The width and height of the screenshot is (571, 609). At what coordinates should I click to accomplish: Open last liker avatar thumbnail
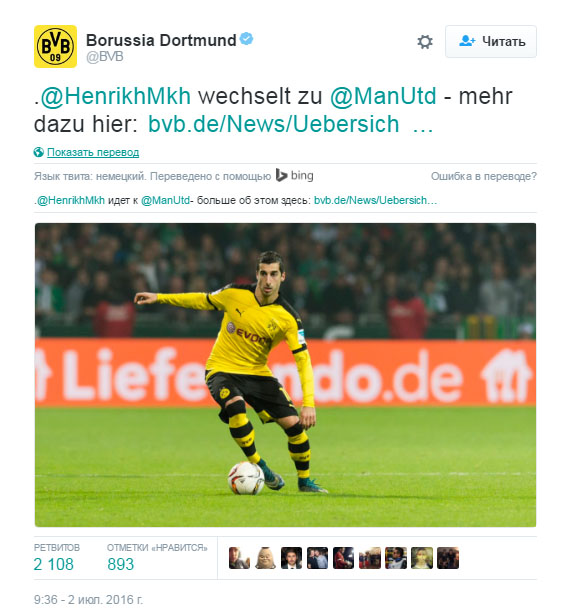point(448,558)
